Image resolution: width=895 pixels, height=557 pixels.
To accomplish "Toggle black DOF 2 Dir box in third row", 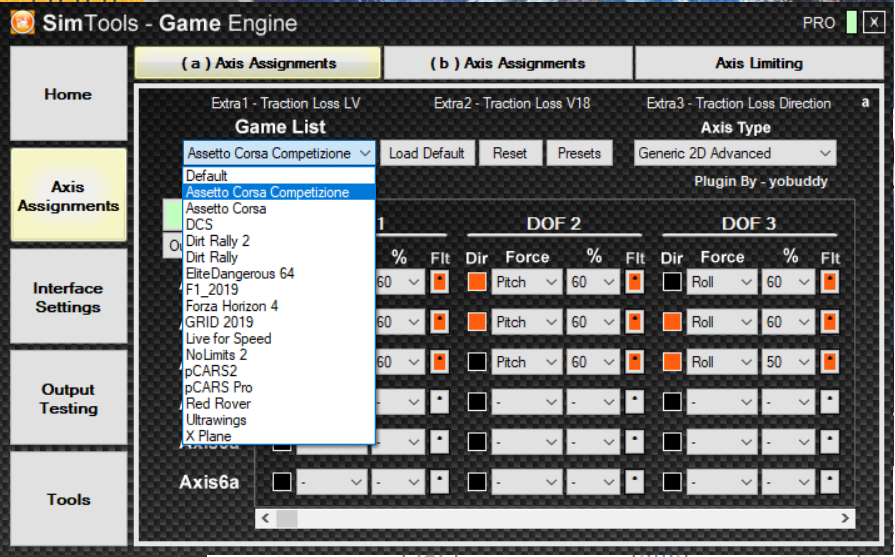I will 477,362.
